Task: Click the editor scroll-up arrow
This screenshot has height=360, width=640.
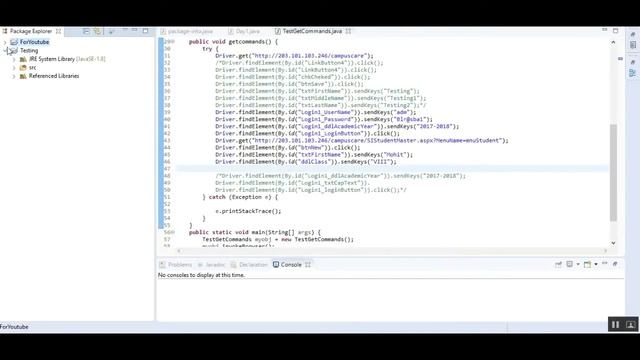Action: click(613, 42)
